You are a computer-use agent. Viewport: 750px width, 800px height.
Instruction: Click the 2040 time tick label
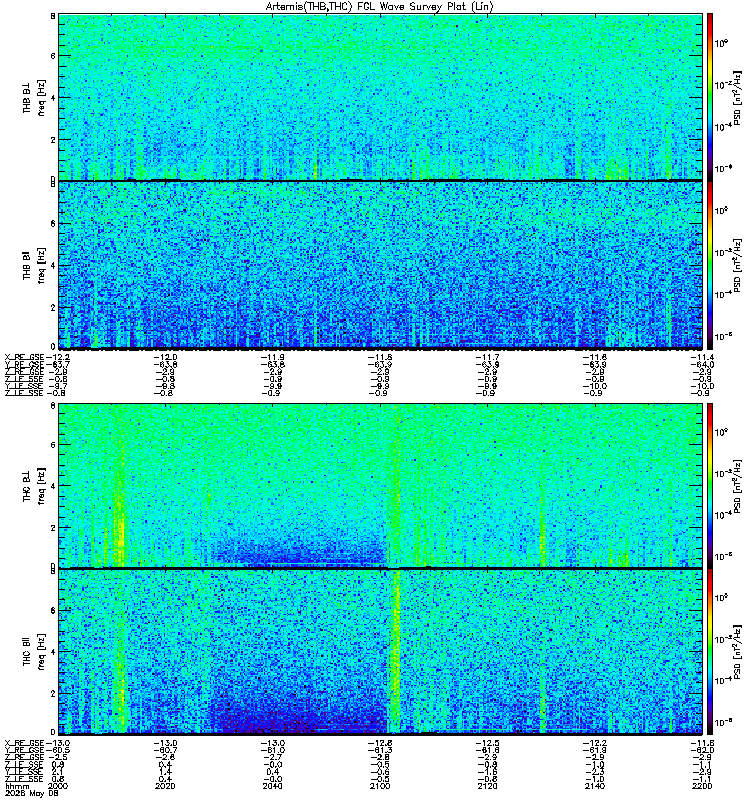pyautogui.click(x=273, y=786)
